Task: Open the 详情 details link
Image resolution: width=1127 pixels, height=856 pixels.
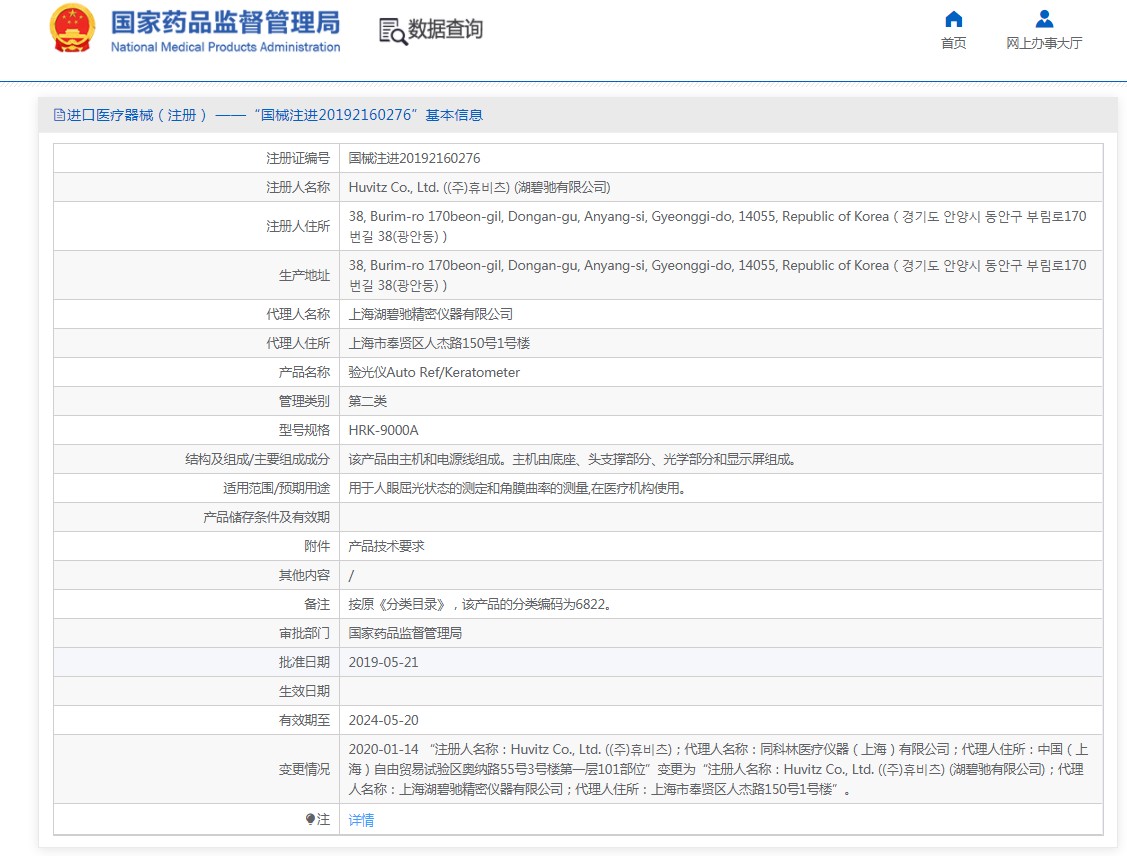Action: (x=361, y=820)
